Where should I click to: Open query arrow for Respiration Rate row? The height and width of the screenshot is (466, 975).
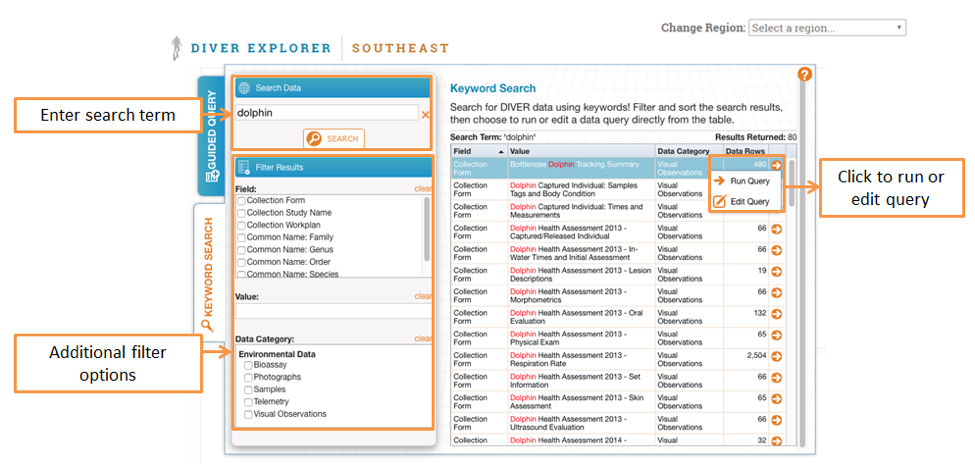776,356
